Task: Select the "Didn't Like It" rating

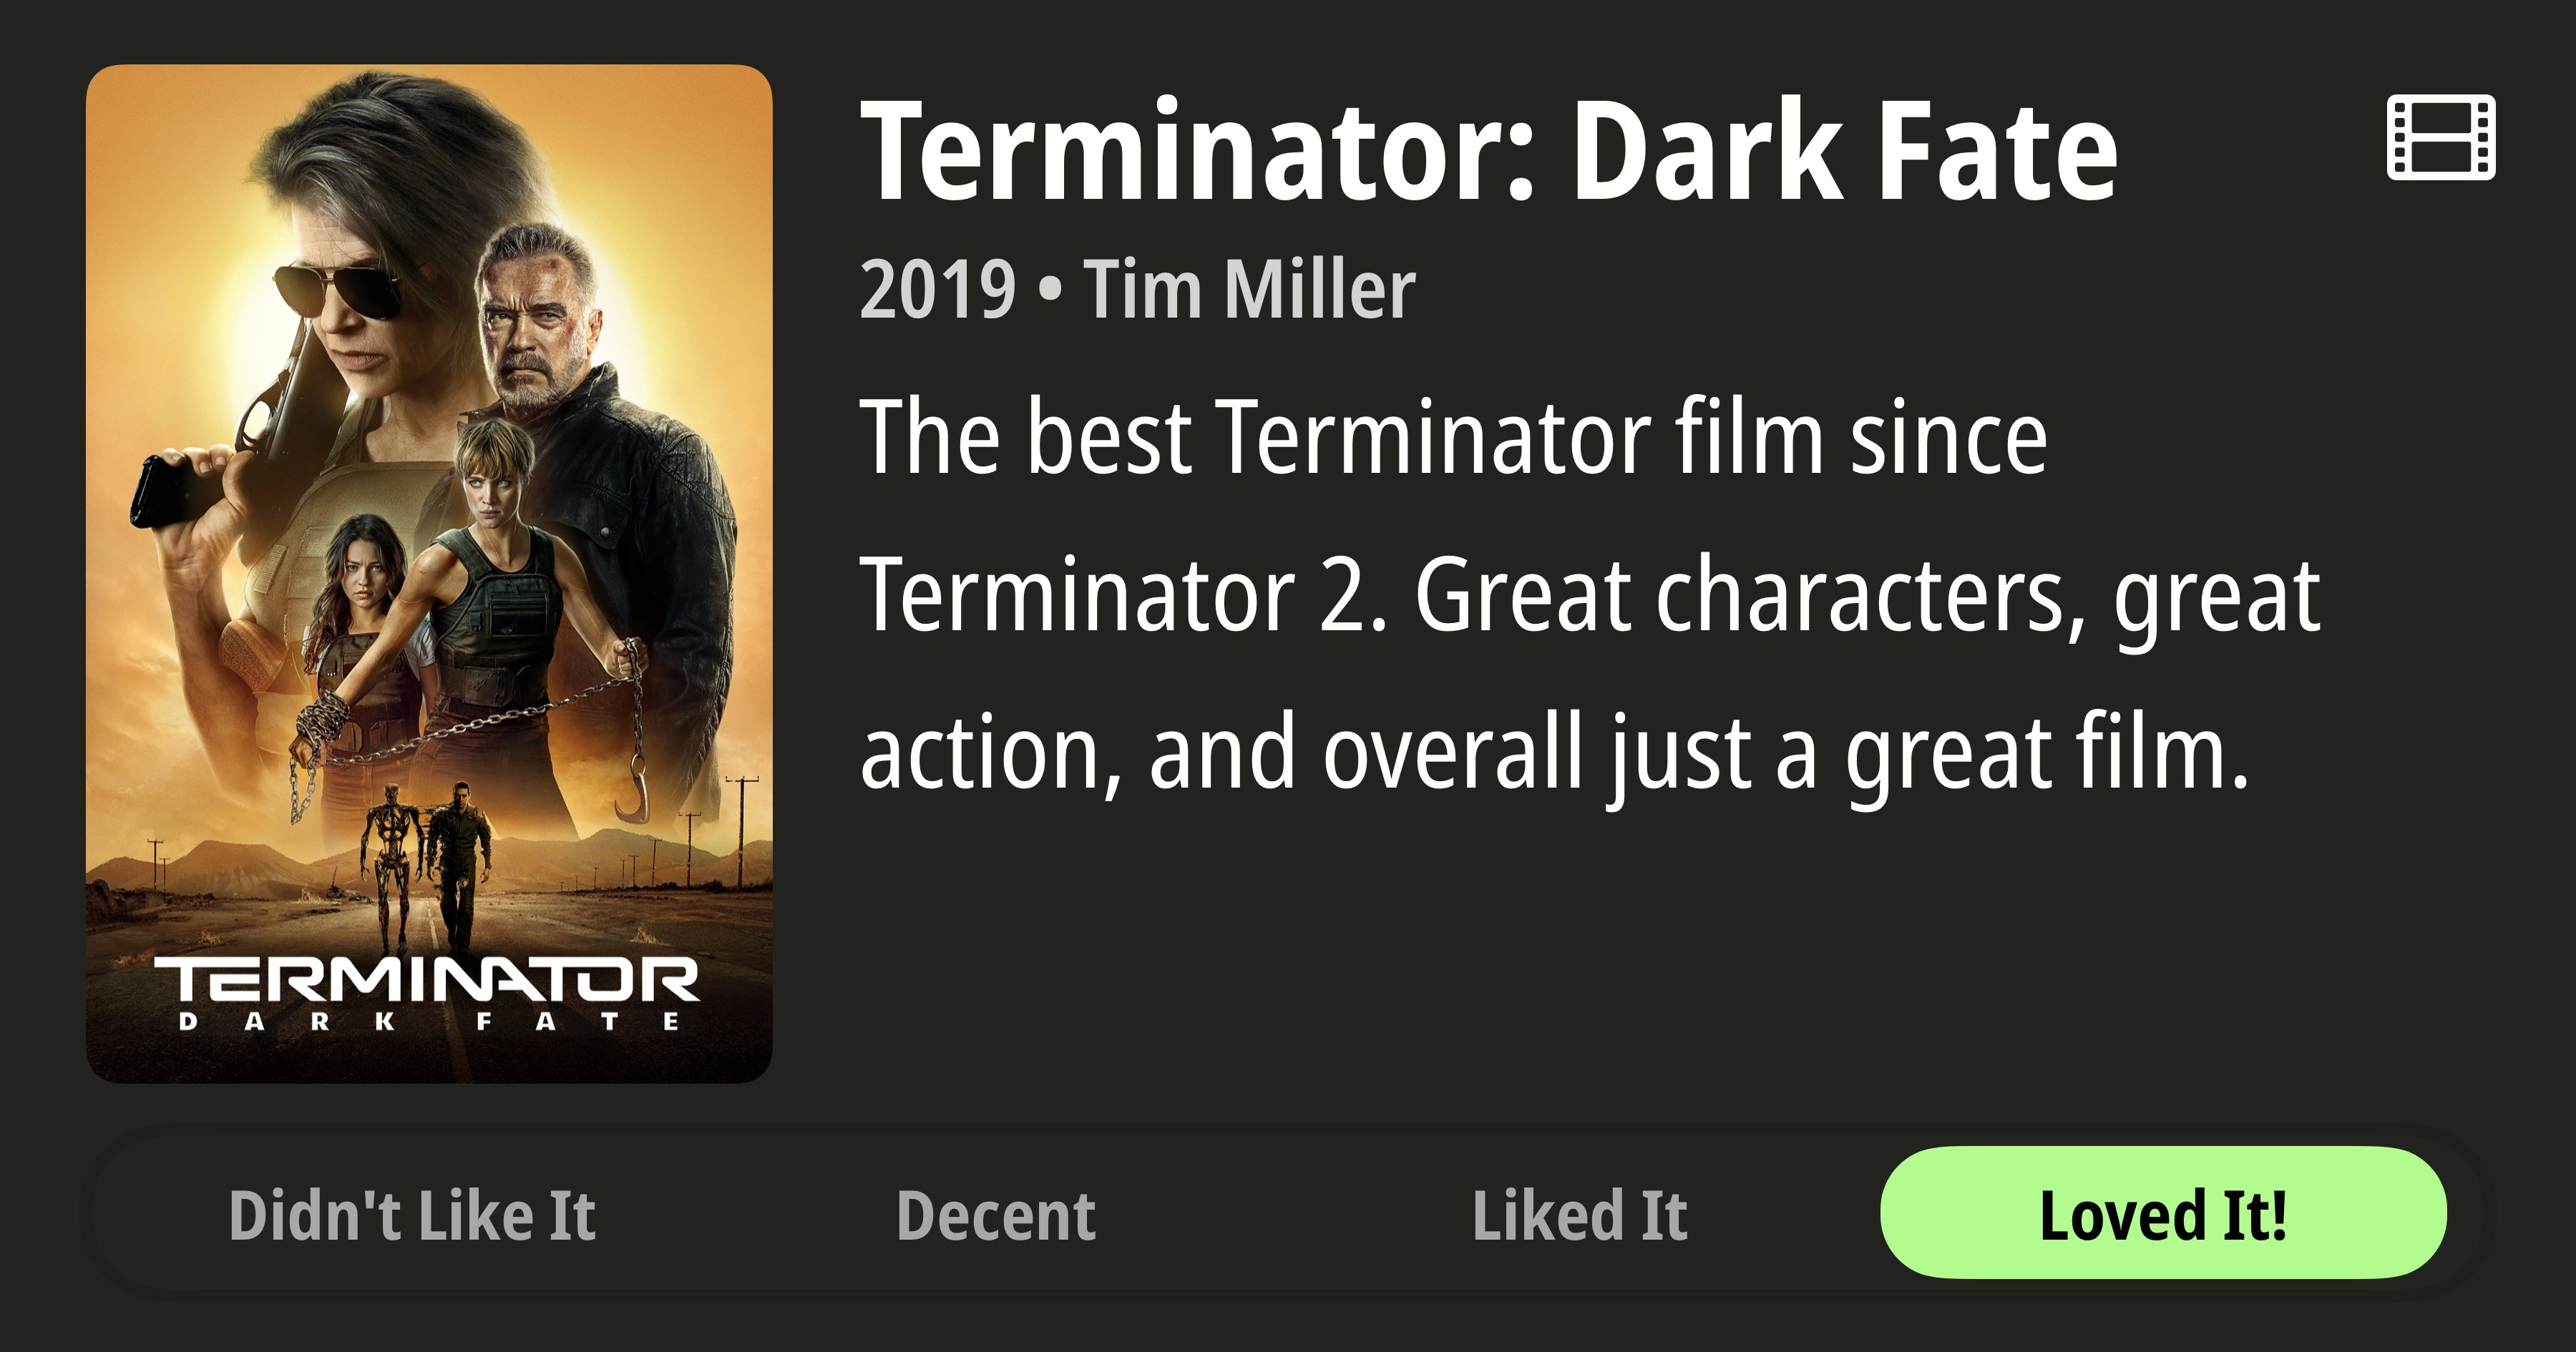Action: (412, 1215)
